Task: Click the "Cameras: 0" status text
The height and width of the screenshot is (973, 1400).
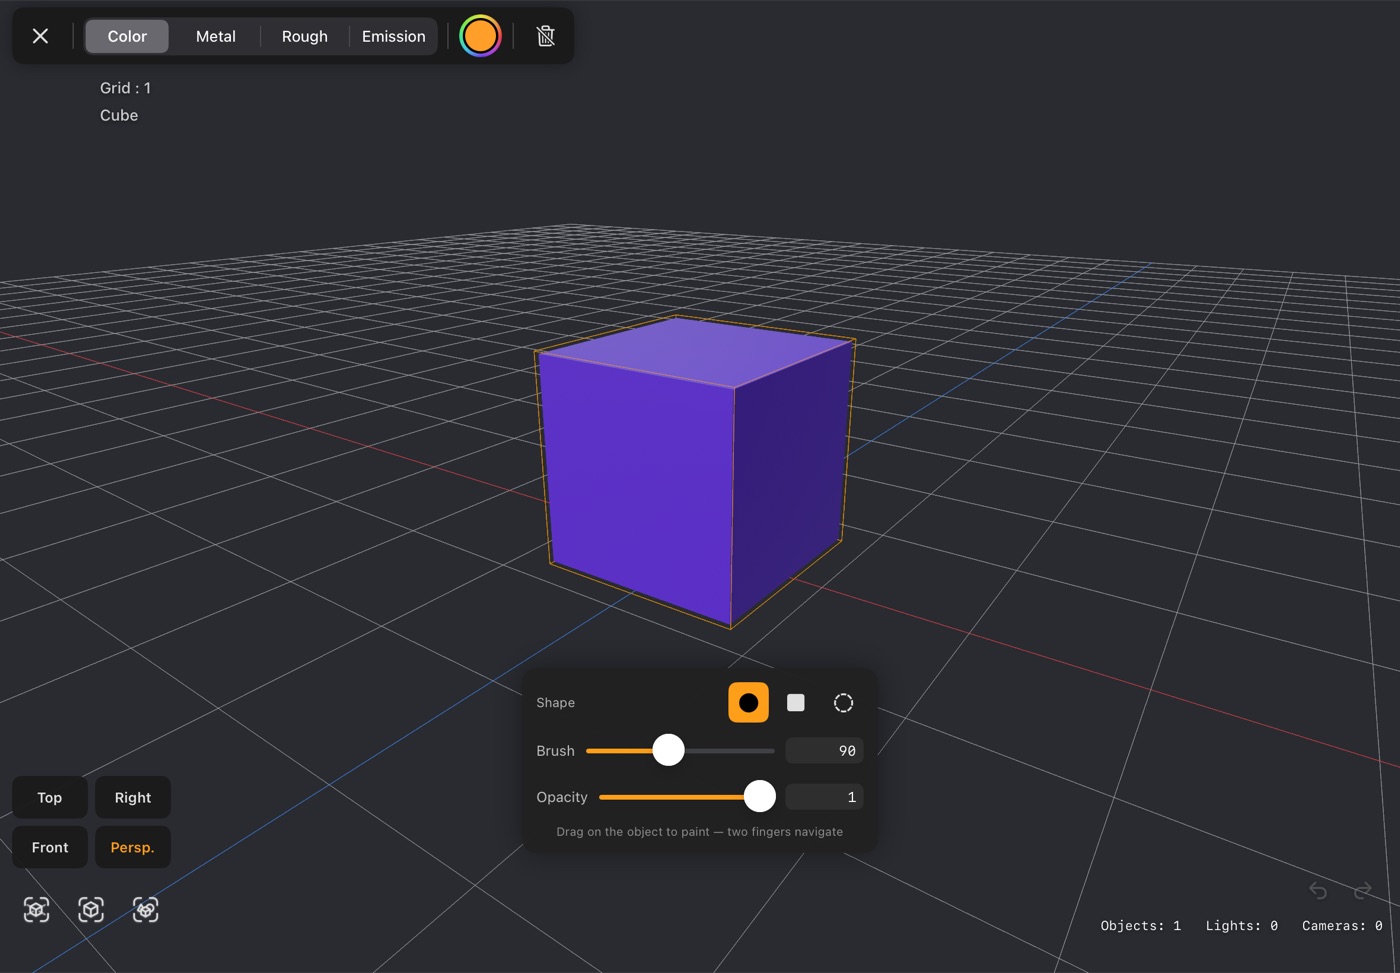Action: [x=1342, y=926]
